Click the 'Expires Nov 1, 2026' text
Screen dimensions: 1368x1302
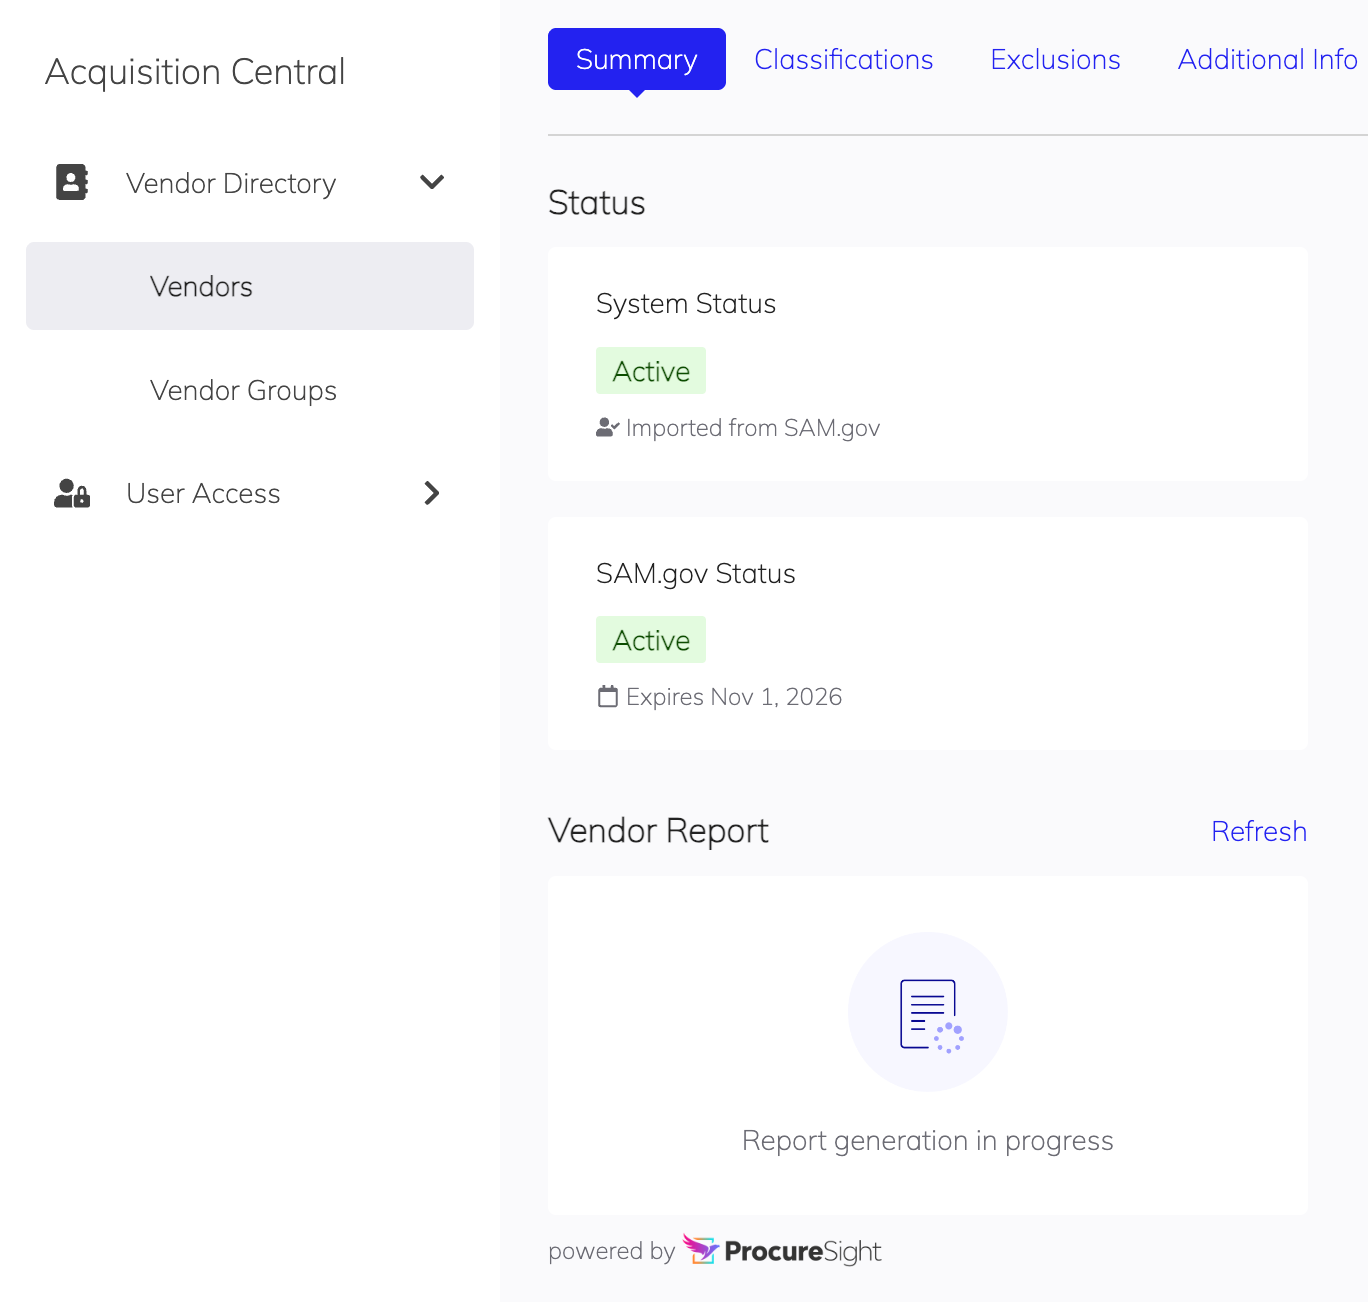(x=734, y=697)
